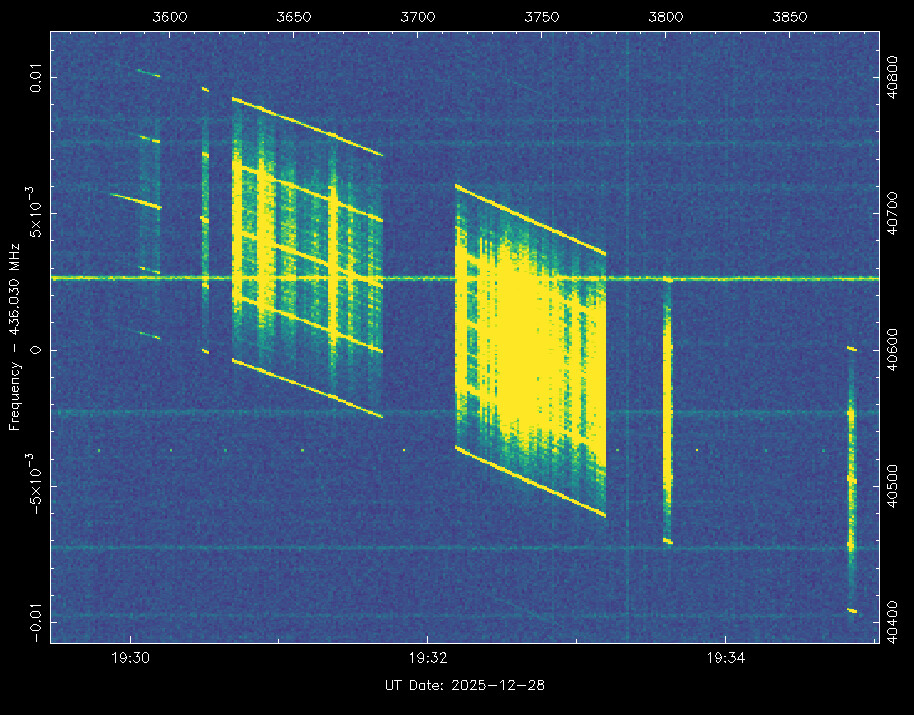Click the 3850 tick on top axis
Image resolution: width=914 pixels, height=715 pixels.
[790, 17]
